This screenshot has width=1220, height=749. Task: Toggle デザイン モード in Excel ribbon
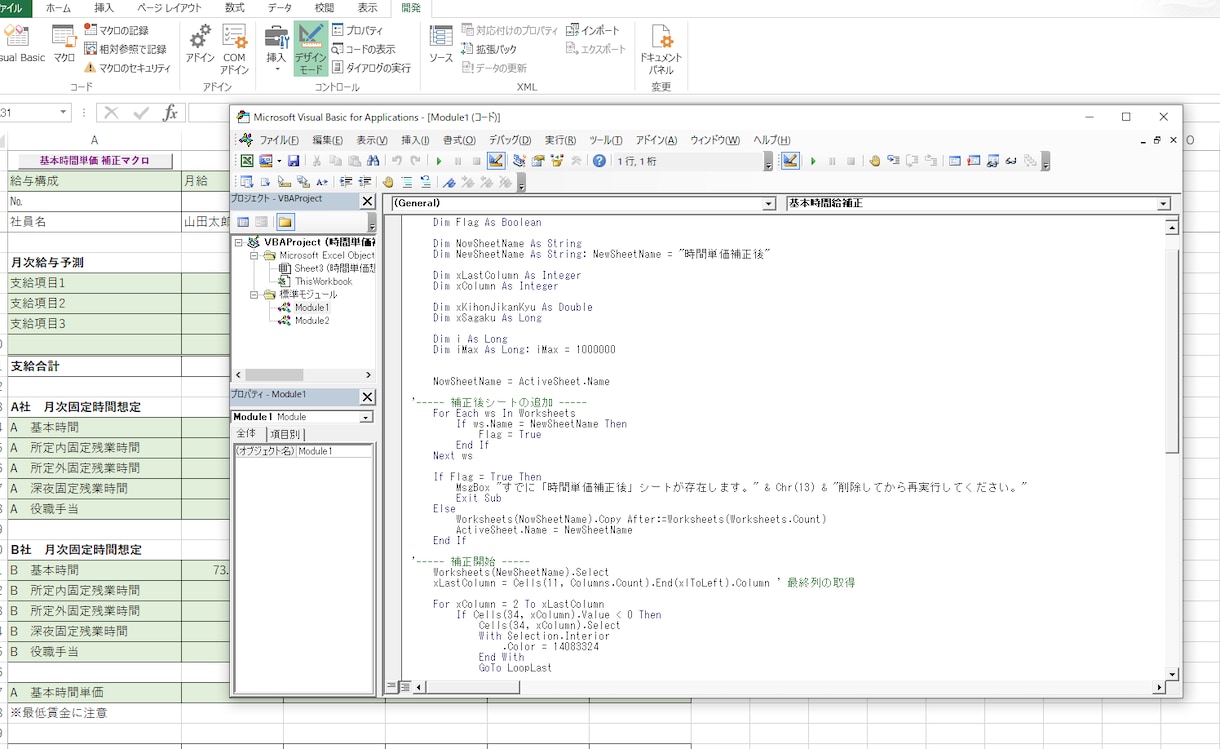click(x=311, y=49)
